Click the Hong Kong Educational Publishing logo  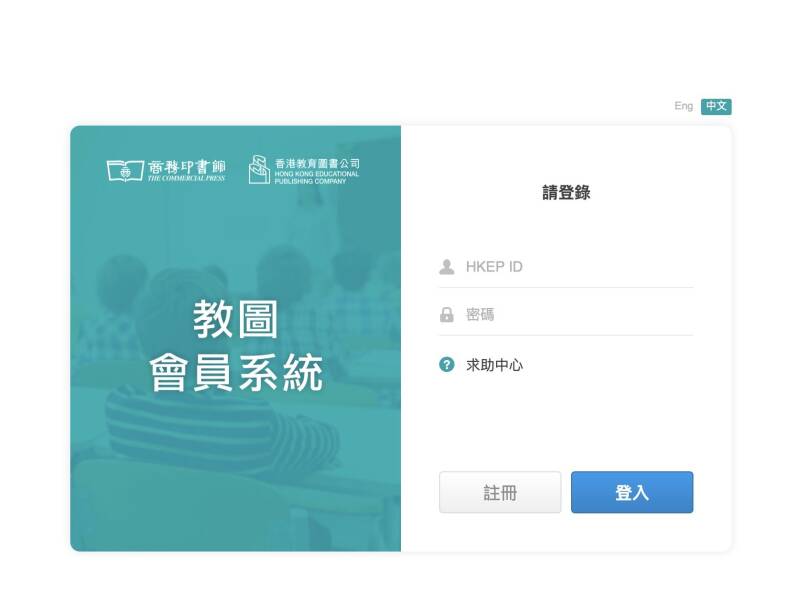(x=259, y=169)
